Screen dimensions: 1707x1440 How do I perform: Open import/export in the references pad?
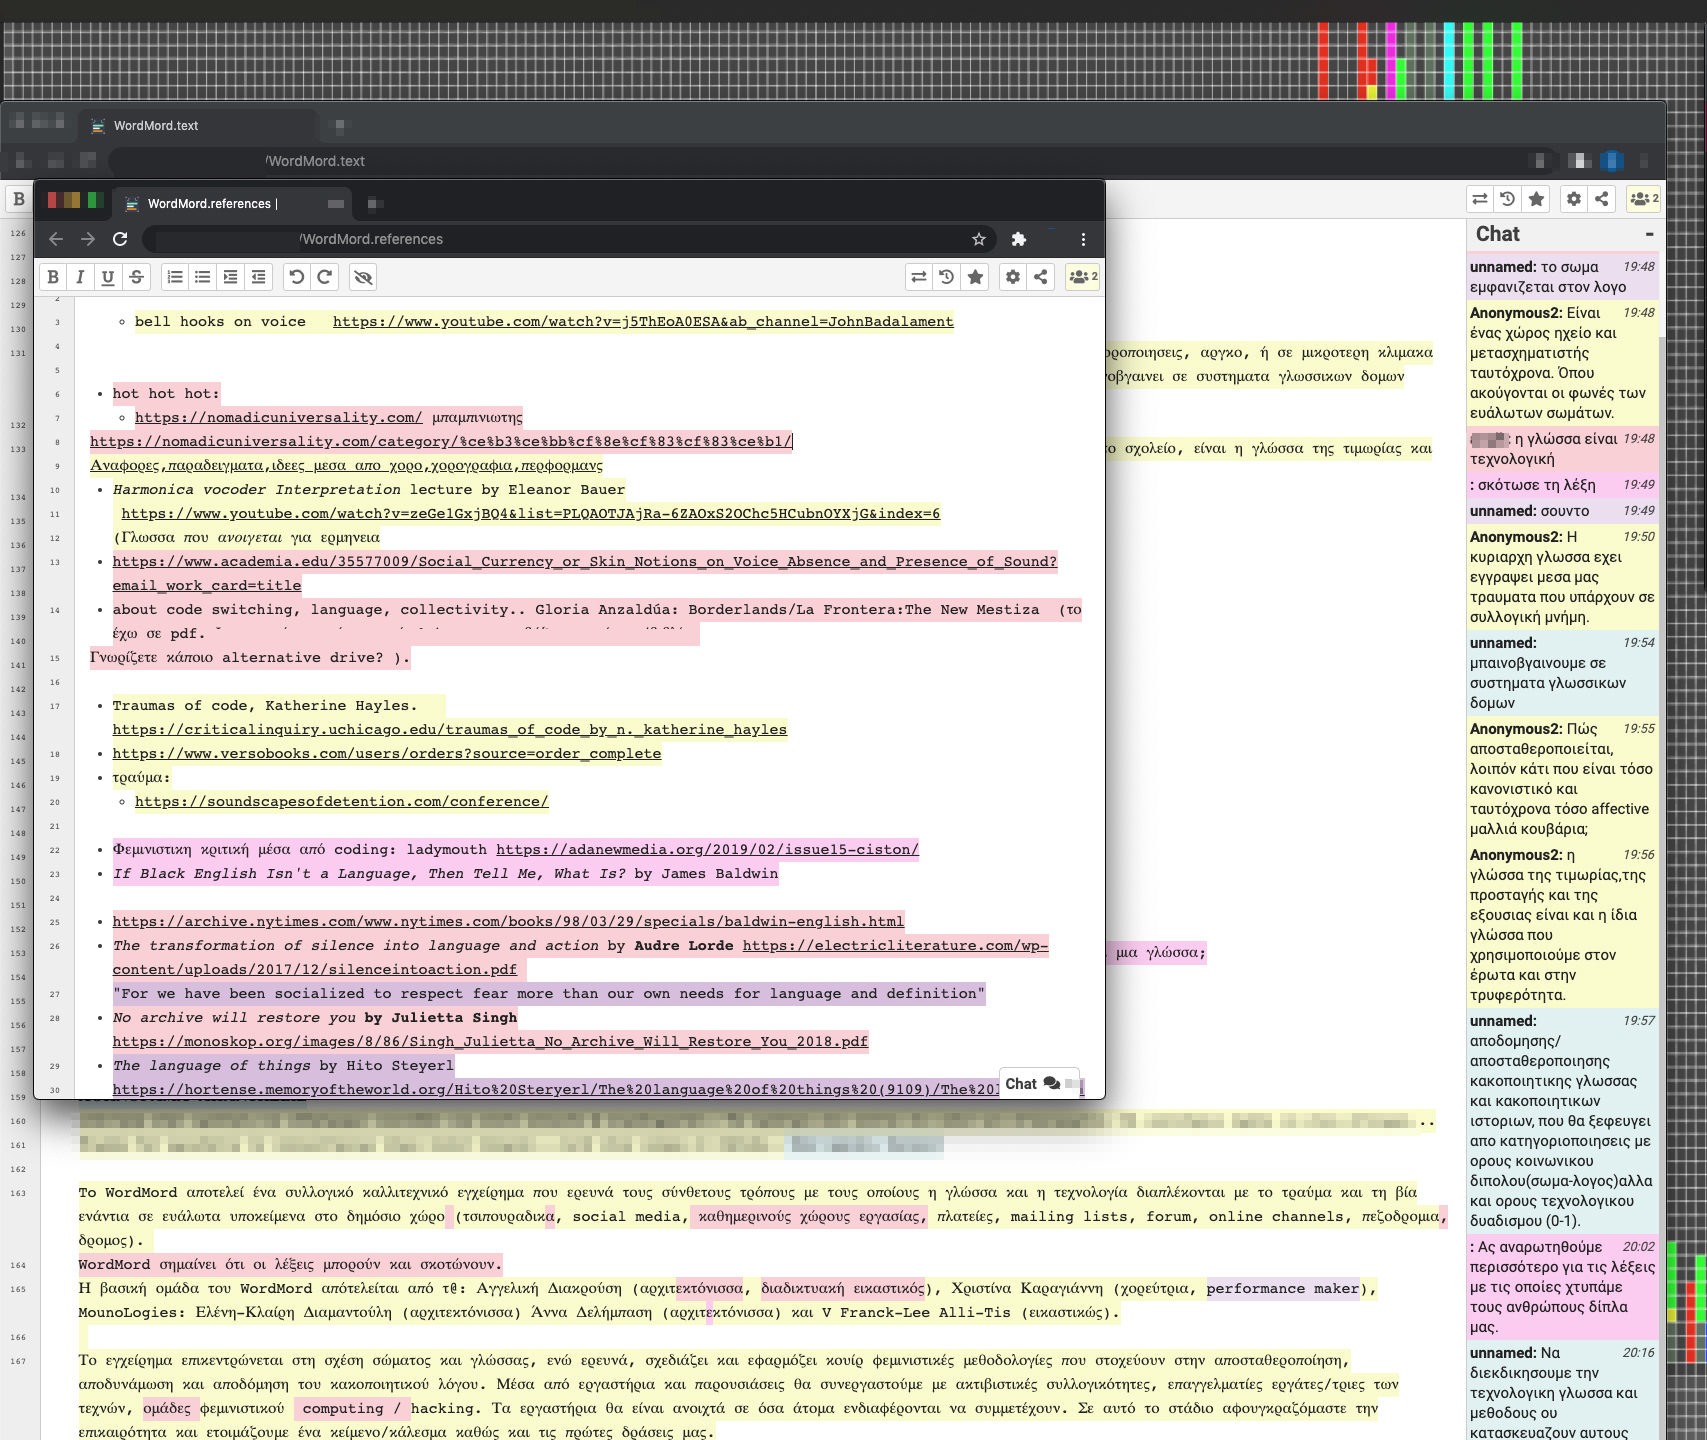click(919, 277)
